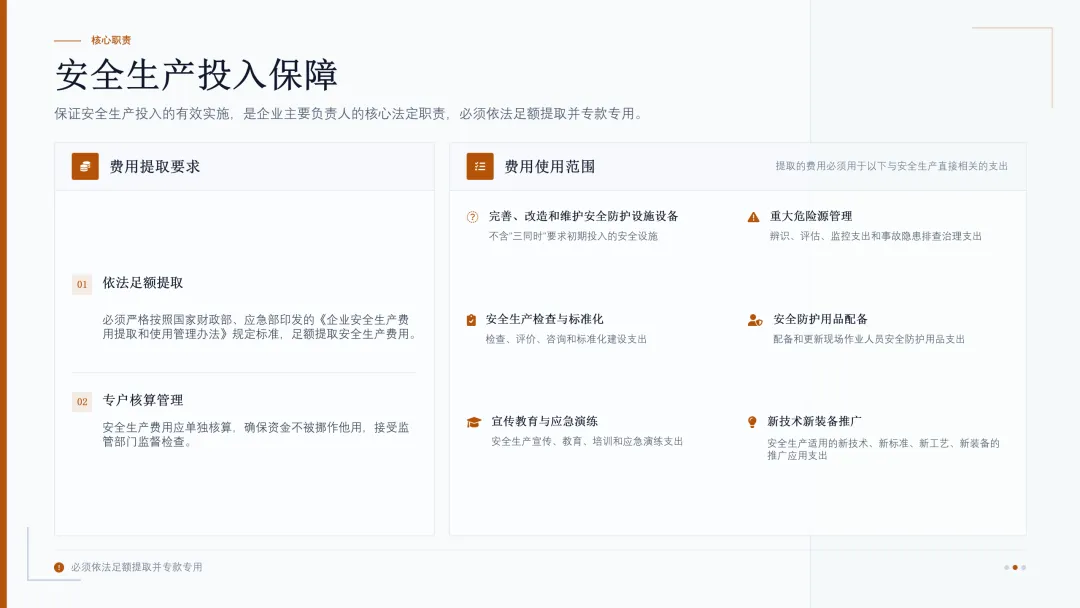Click the text 安全生产宣传、教育、培训和应急演练支出
1080x608 pixels.
587,441
